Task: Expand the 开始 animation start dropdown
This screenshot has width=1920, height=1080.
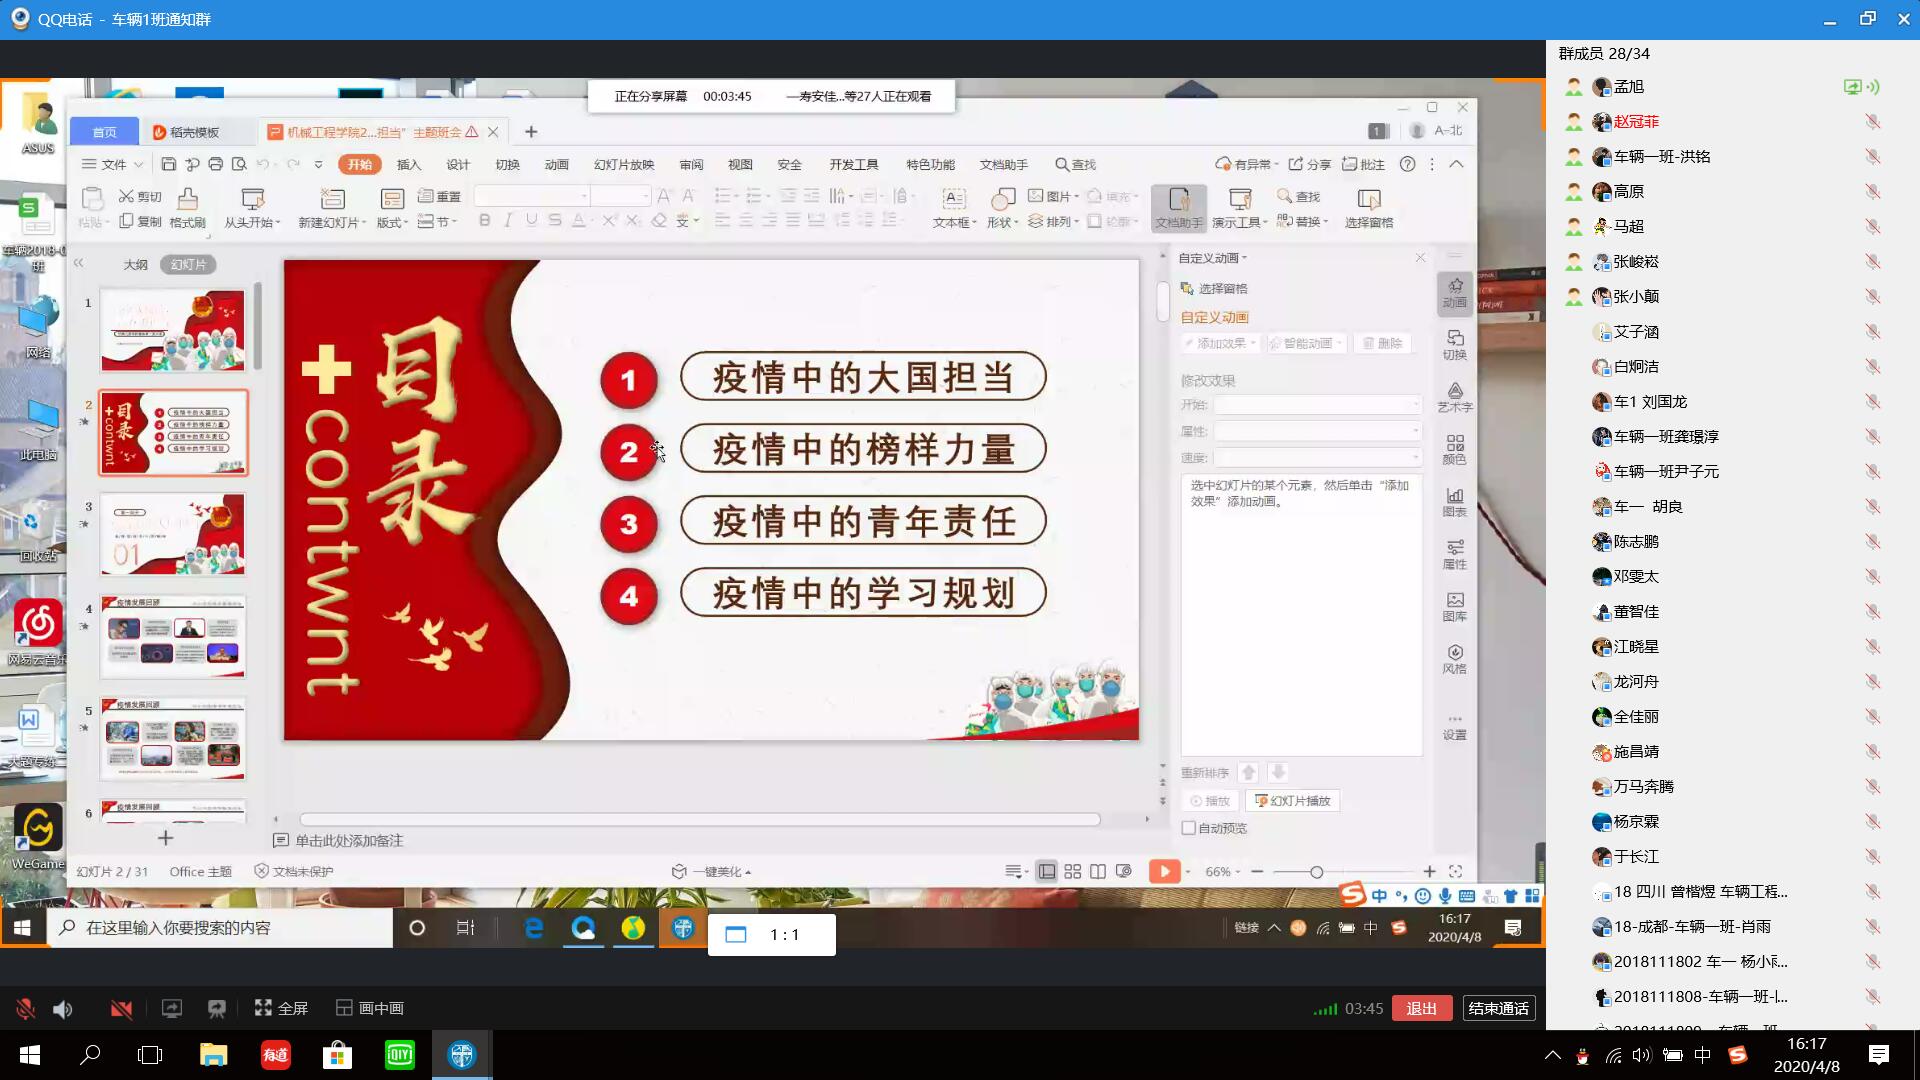Action: [1318, 405]
